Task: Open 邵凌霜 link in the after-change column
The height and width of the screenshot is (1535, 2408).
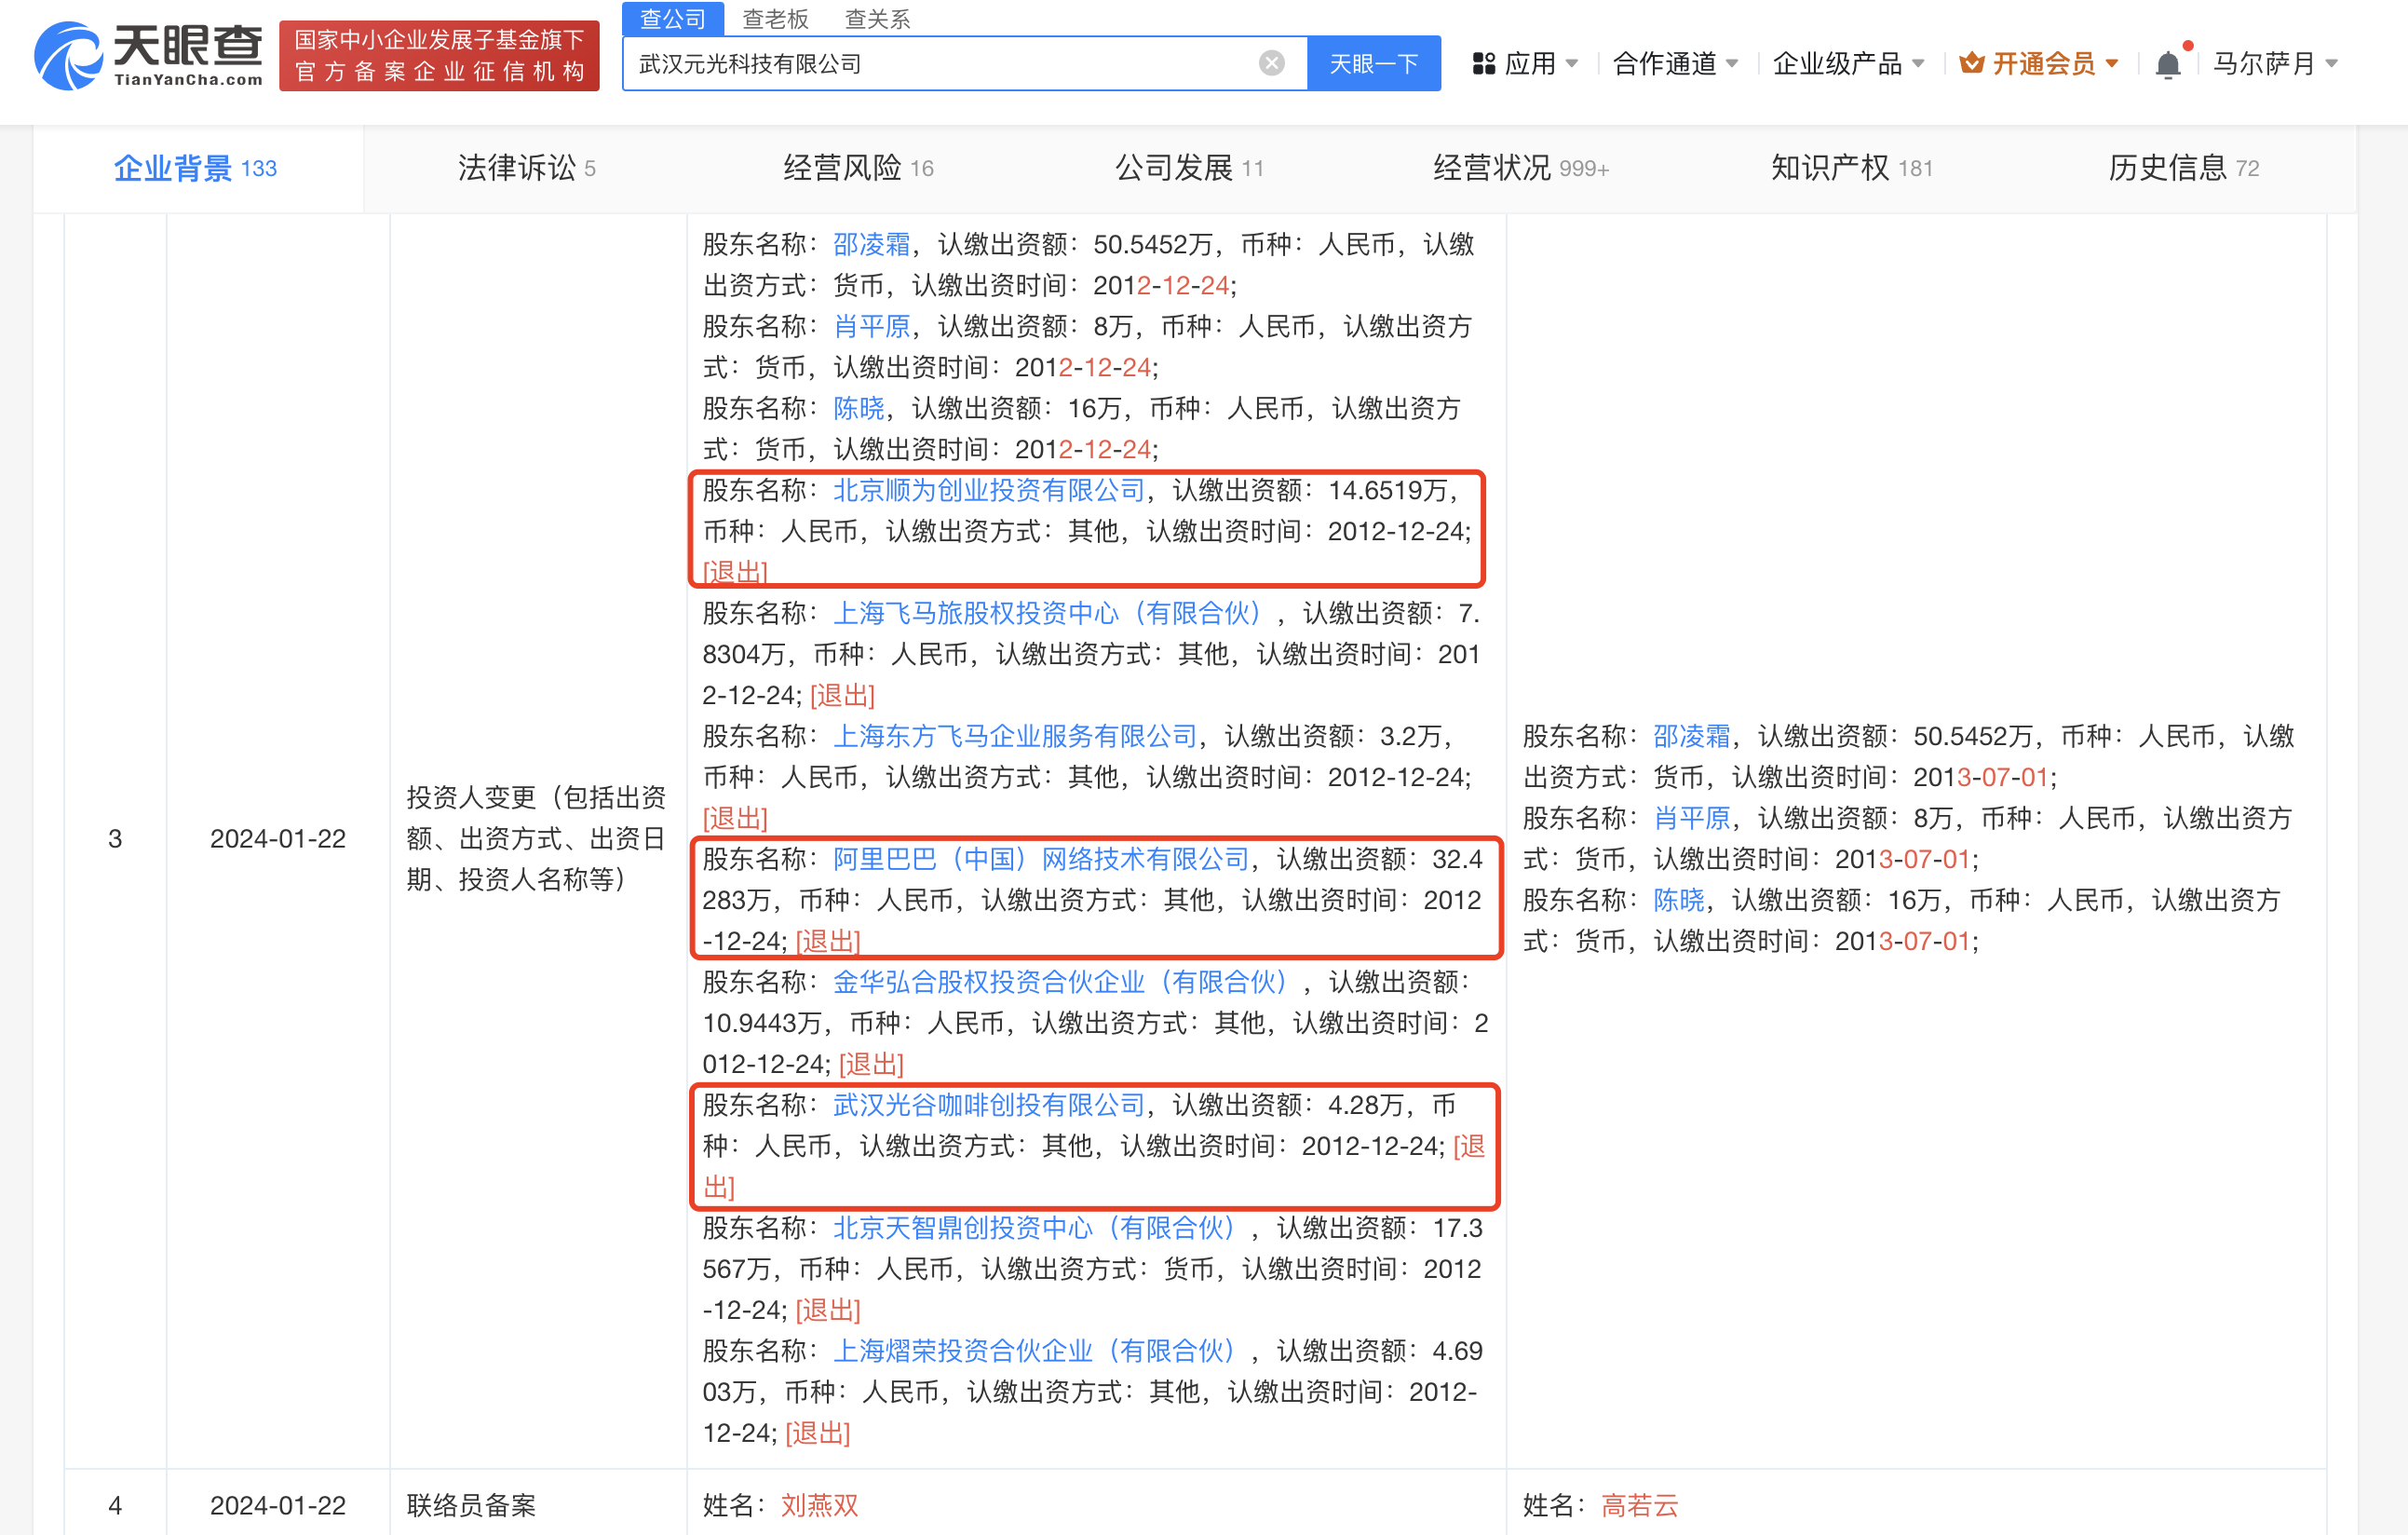Action: 1691,736
